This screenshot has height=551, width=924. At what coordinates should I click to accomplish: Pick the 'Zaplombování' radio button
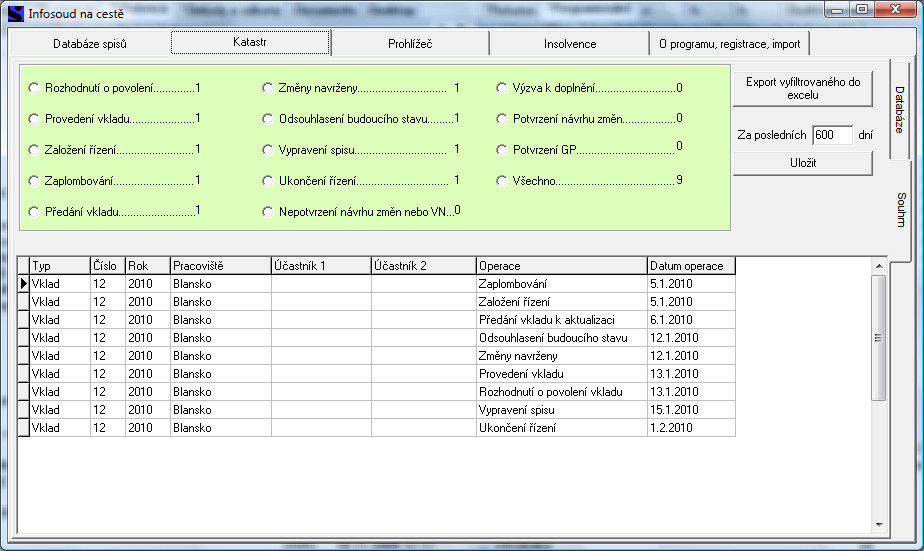coord(34,180)
